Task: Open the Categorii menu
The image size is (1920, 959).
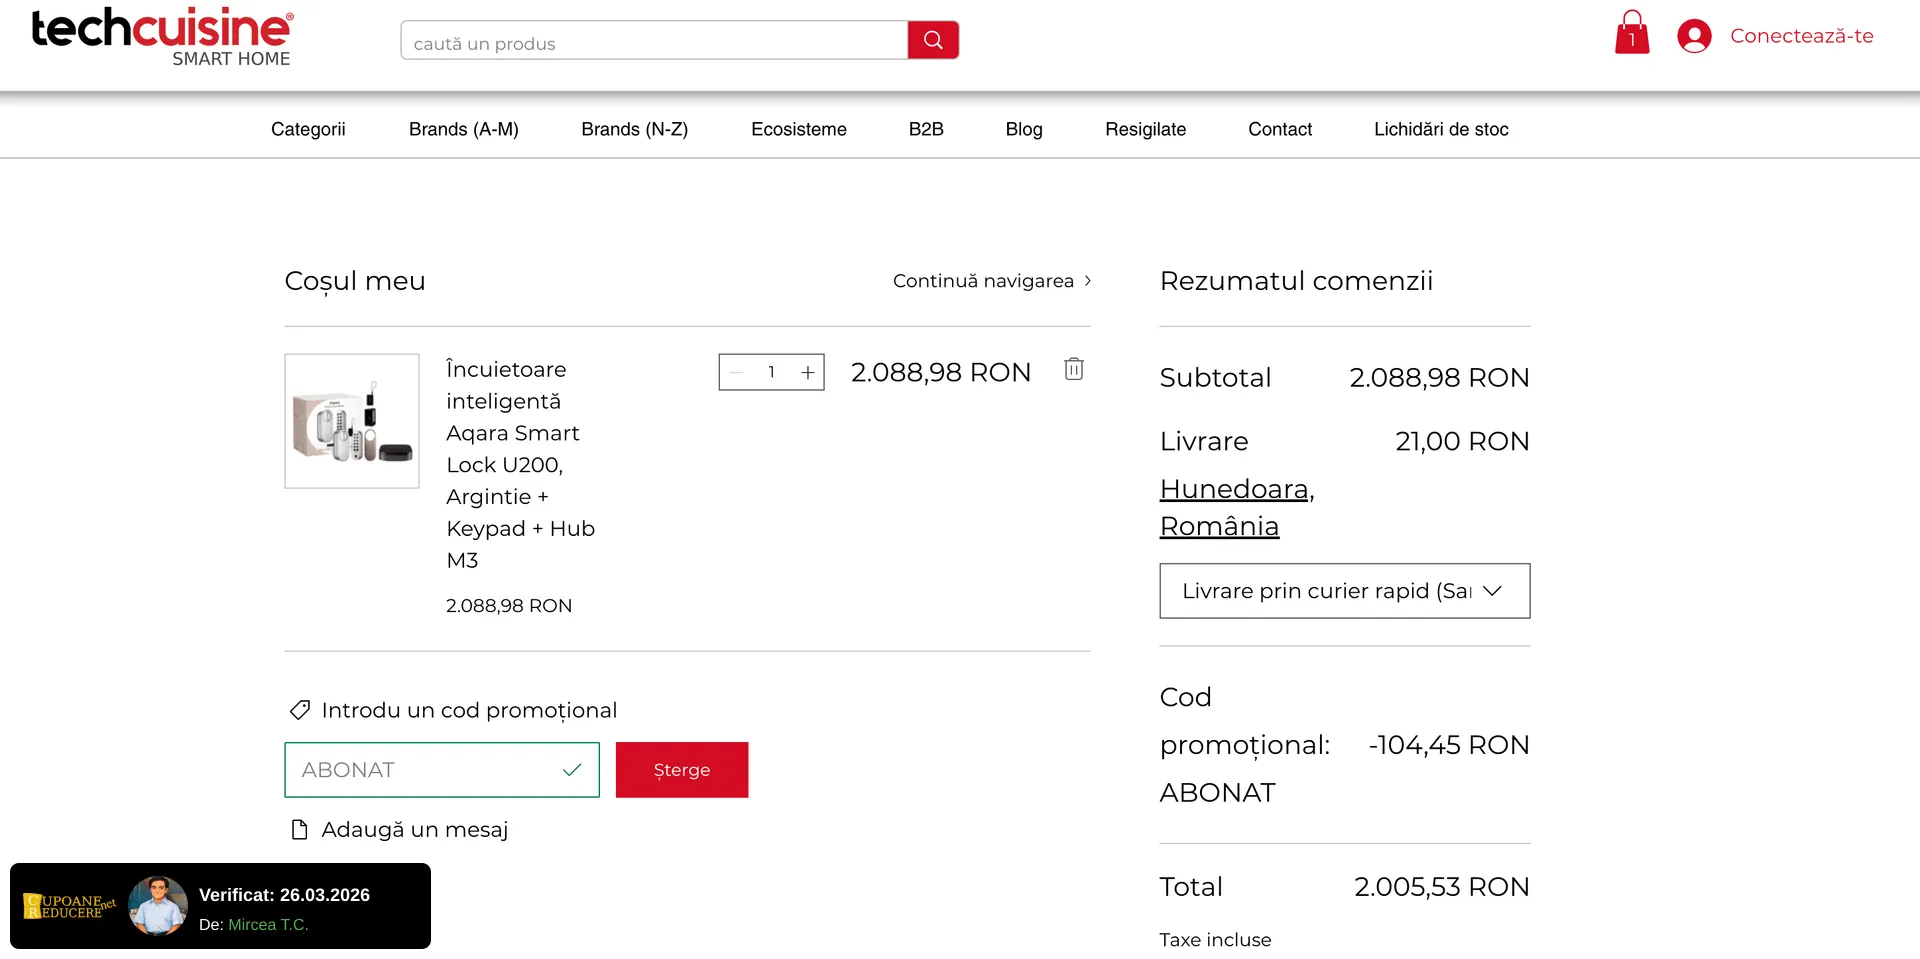Action: tap(308, 129)
